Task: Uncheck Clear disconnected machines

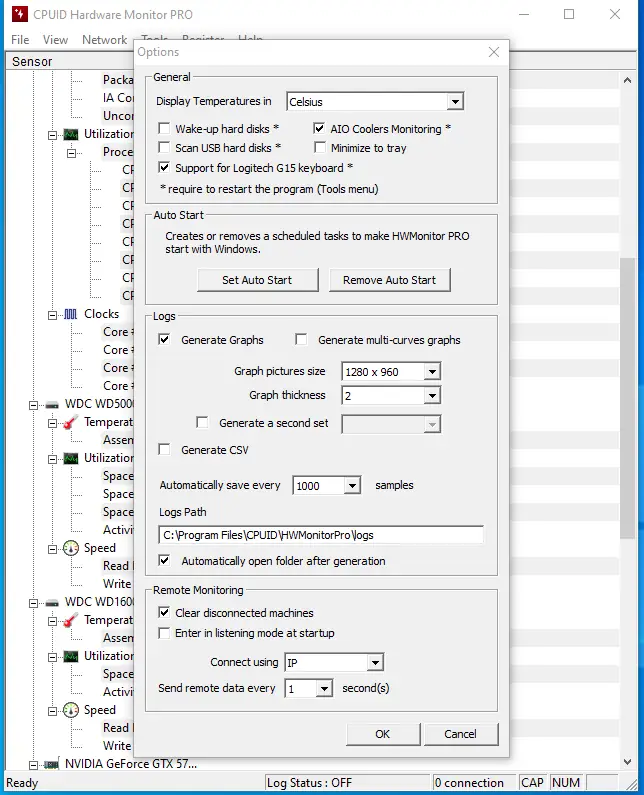Action: (x=164, y=612)
